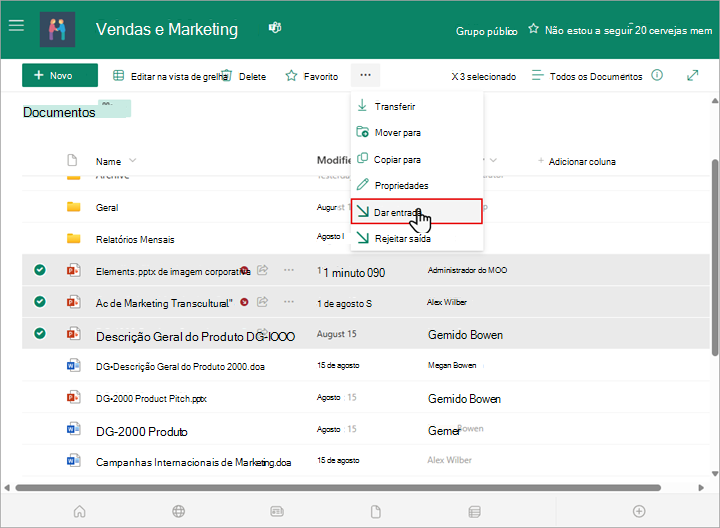Viewport: 720px width, 528px height.
Task: Click the PowerPoint icon of Elements.pptx
Action: [73, 270]
